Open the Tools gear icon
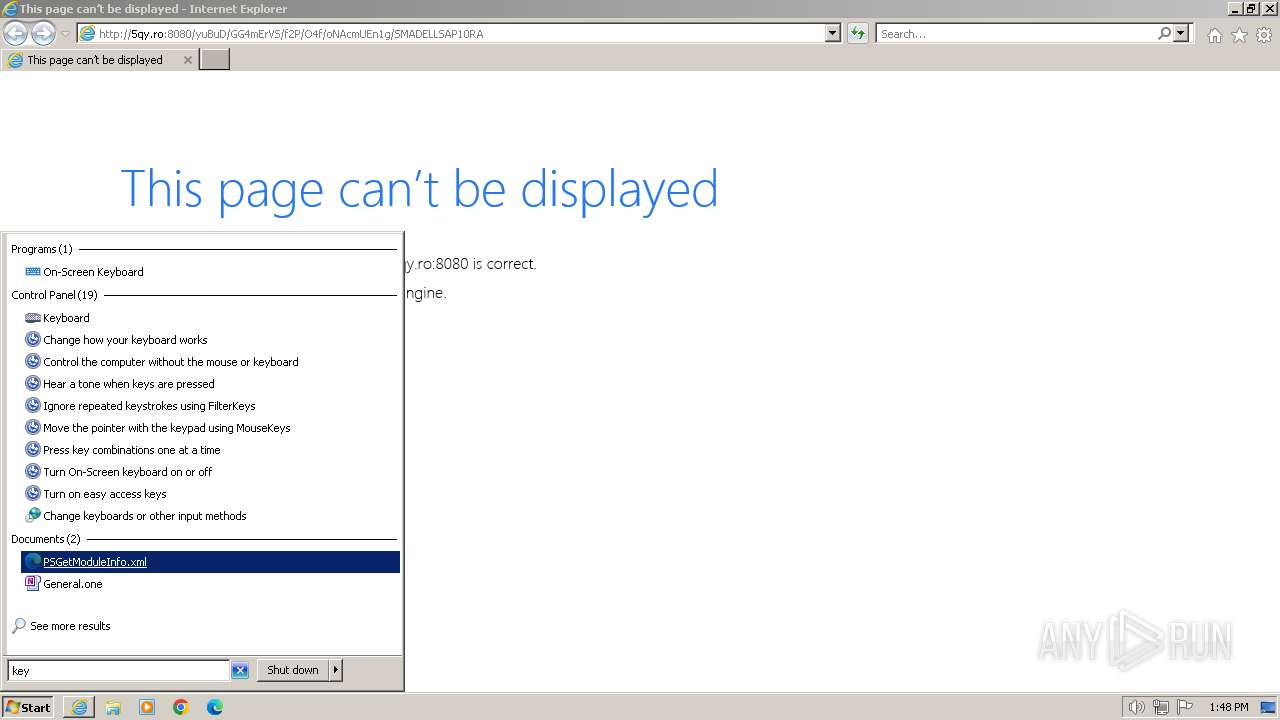The image size is (1280, 720). 1264,35
